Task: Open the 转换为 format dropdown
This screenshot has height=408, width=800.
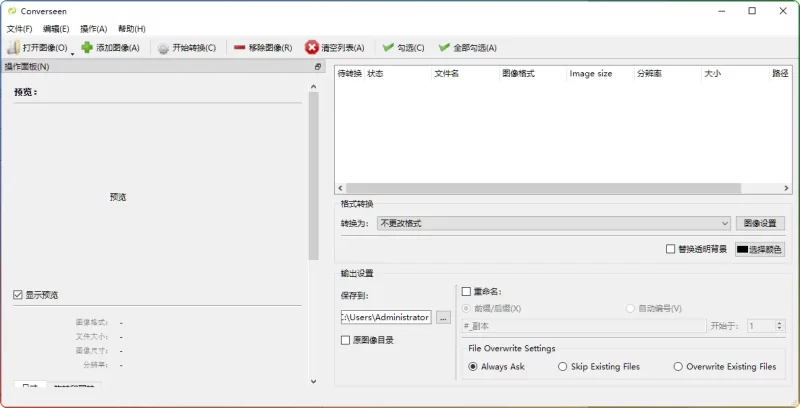Action: 554,223
